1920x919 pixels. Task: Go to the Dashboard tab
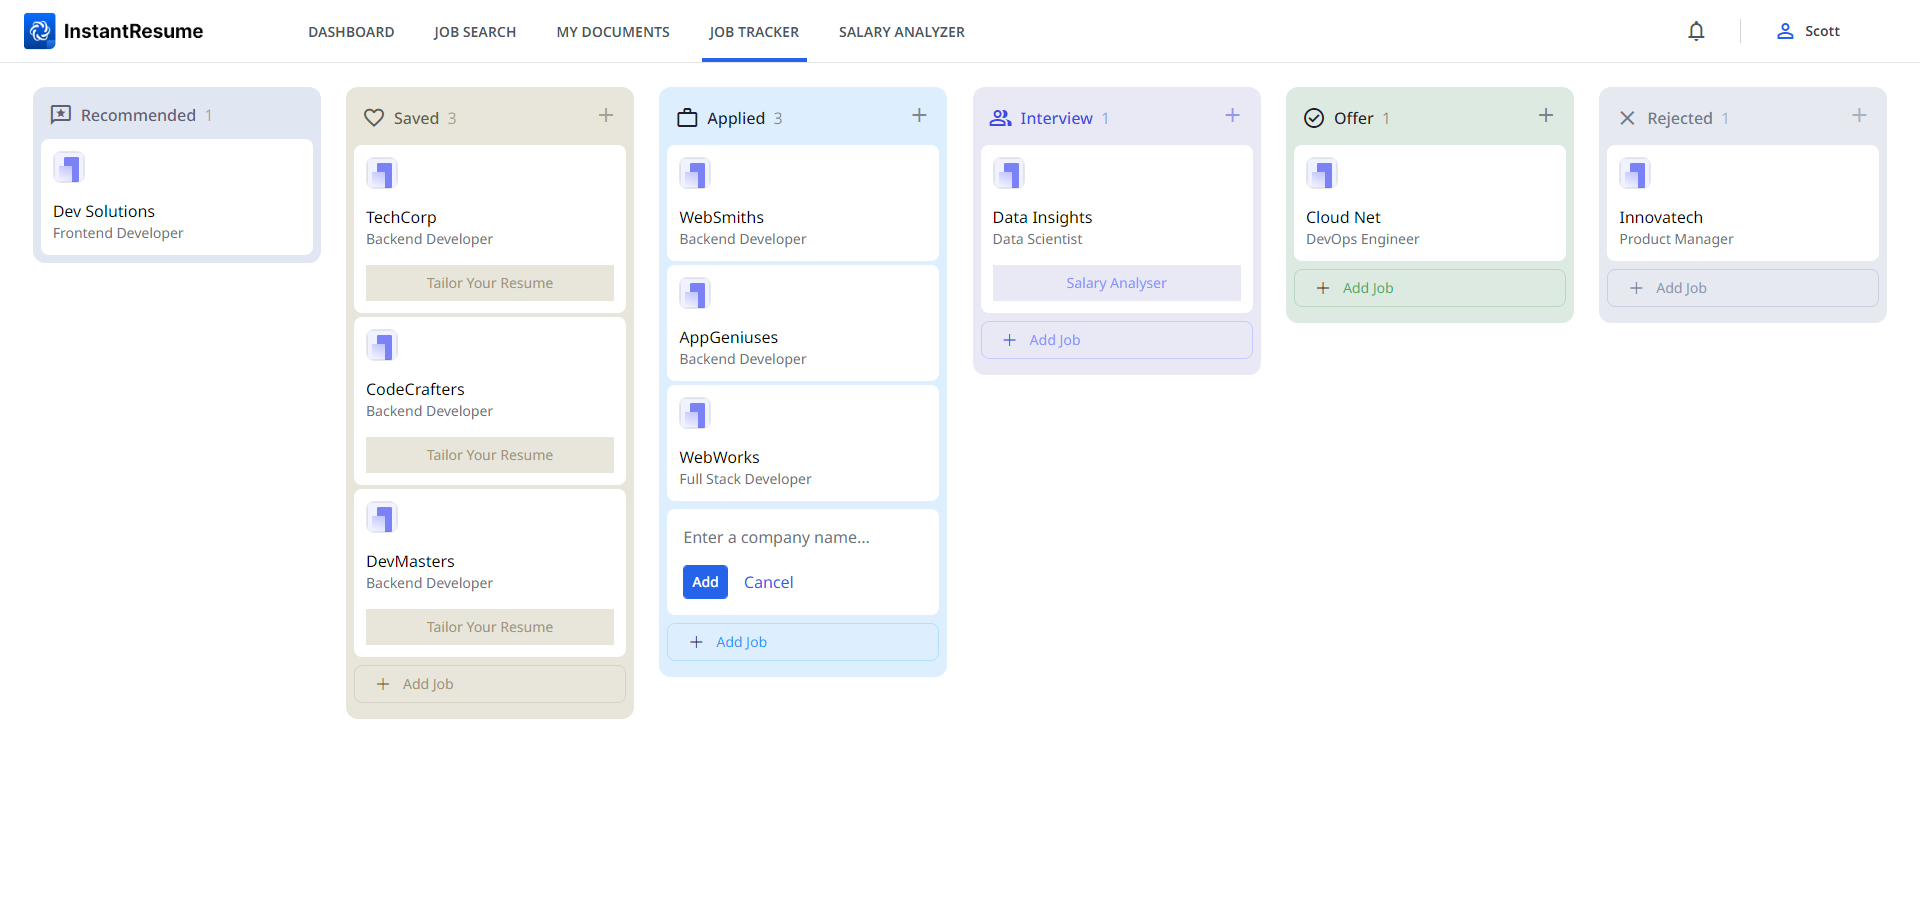351,32
